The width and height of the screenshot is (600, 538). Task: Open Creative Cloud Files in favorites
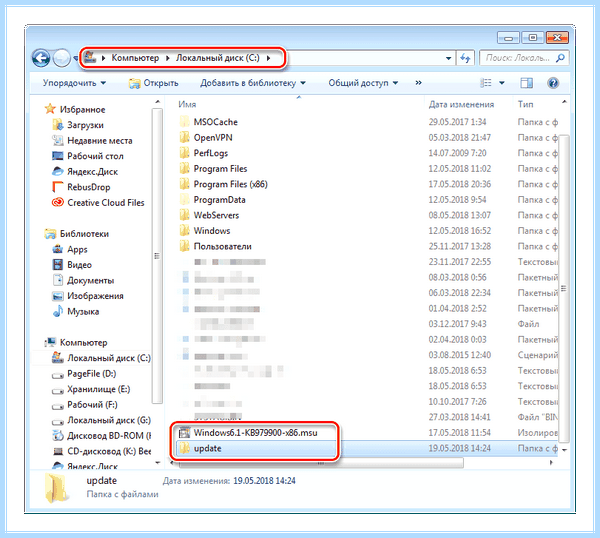click(106, 203)
